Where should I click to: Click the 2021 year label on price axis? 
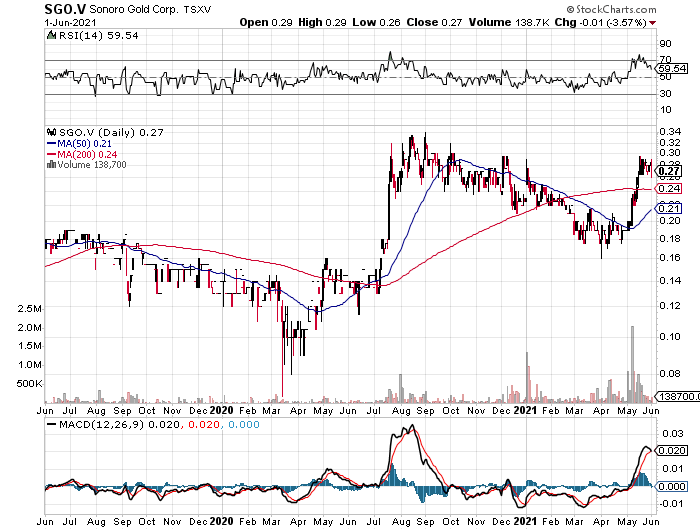point(525,410)
